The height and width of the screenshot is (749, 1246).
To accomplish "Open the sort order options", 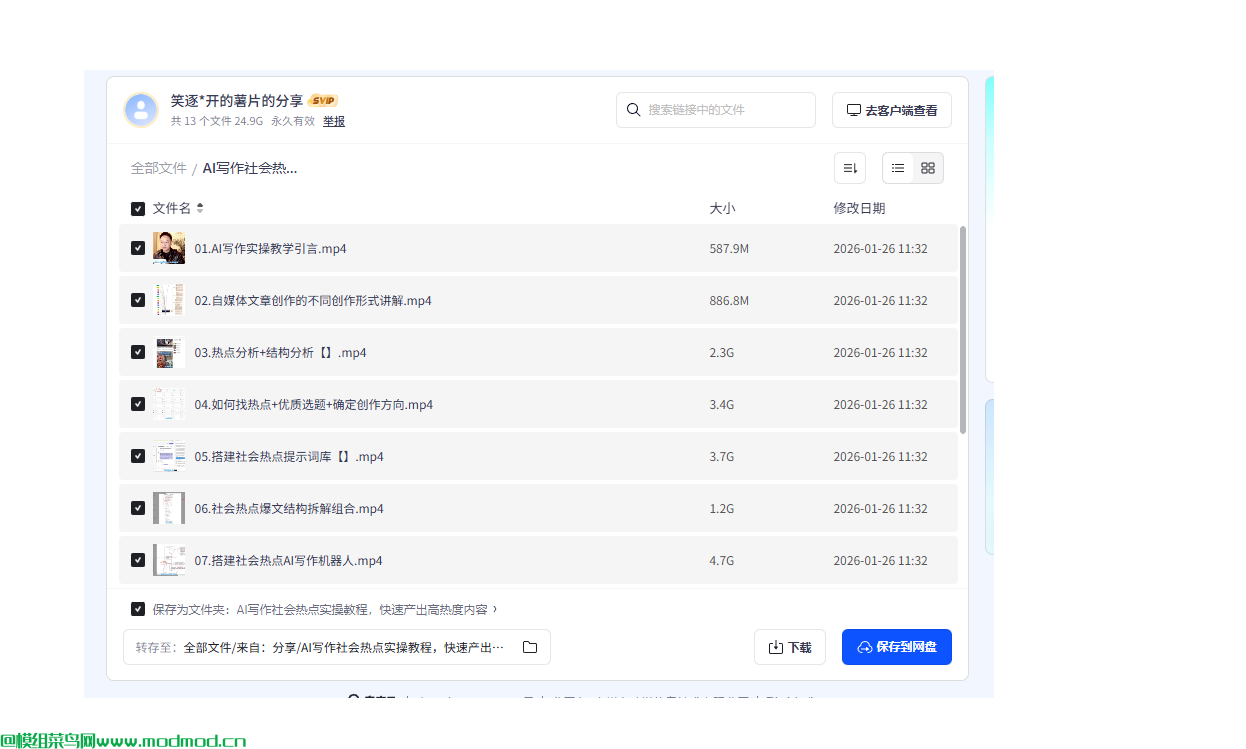I will tap(849, 168).
